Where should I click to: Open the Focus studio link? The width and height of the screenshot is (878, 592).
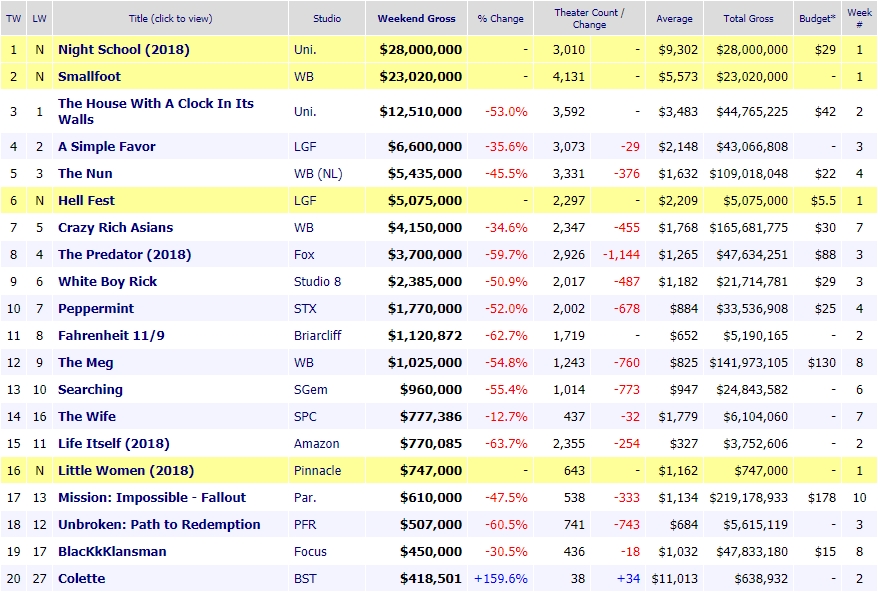pos(310,551)
